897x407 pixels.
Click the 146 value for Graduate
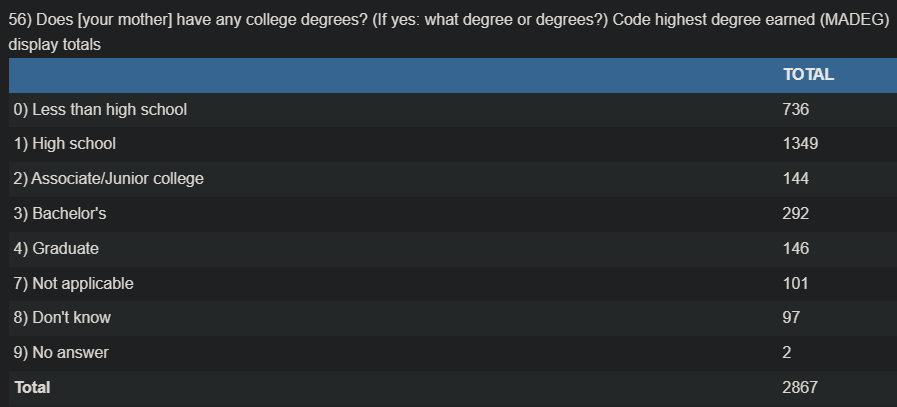[796, 248]
